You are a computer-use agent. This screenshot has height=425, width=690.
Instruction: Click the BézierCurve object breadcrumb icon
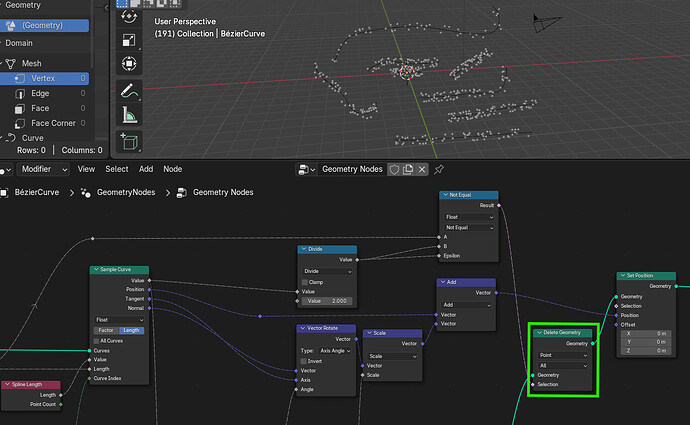[4, 192]
